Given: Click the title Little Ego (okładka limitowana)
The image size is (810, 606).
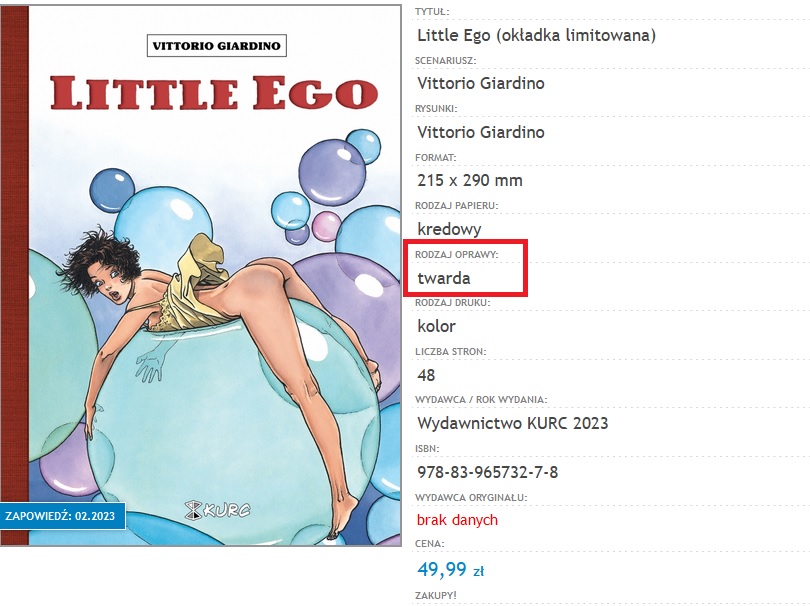Looking at the screenshot, I should [536, 36].
